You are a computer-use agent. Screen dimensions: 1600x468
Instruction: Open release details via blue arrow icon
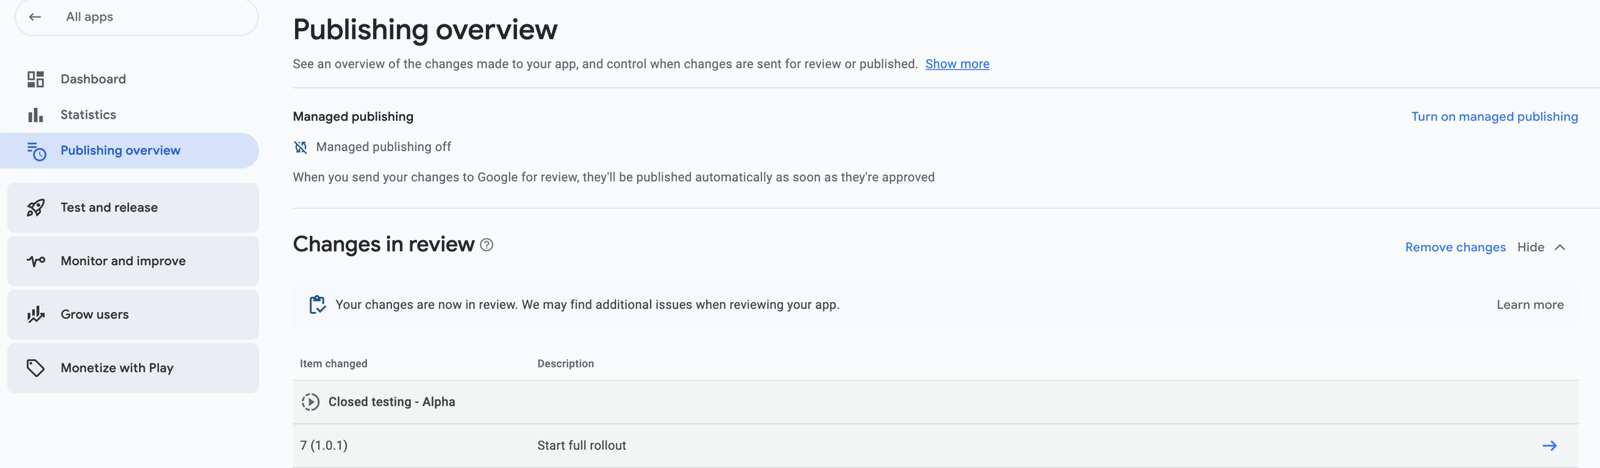tap(1549, 446)
